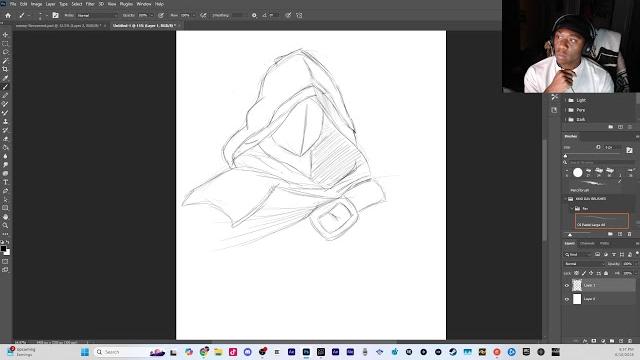Delete layer with the trash icon
Screen dimensions: 640x360
click(630, 340)
